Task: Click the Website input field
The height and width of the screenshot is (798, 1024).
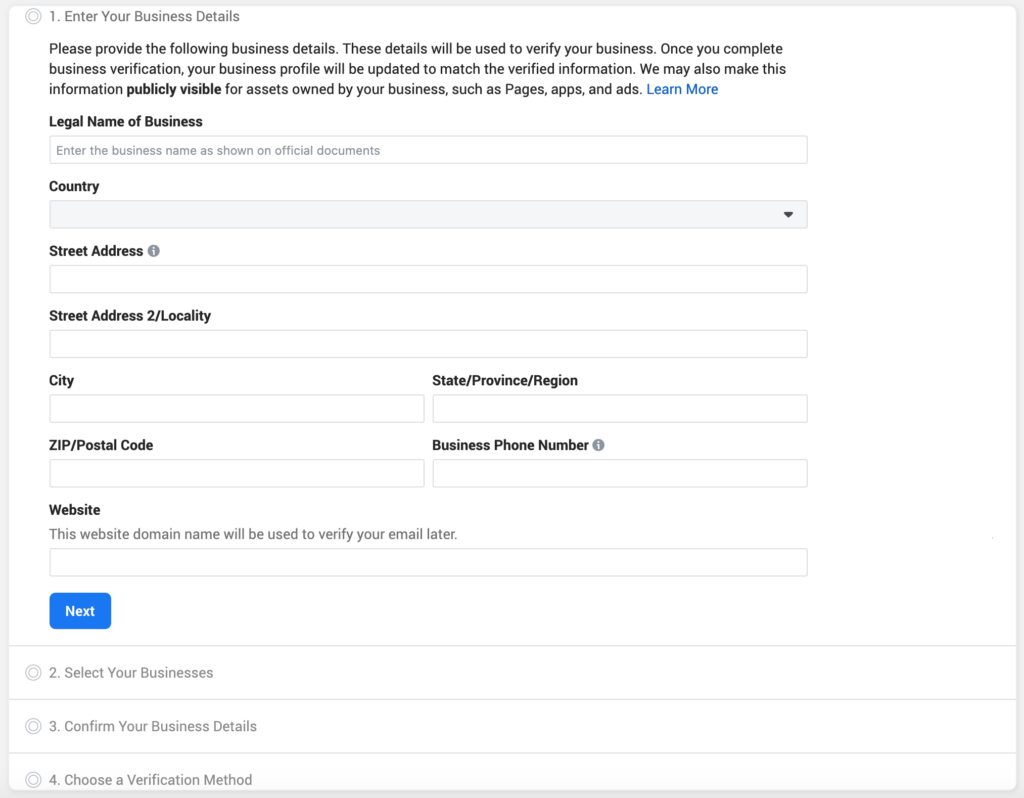Action: pos(428,562)
